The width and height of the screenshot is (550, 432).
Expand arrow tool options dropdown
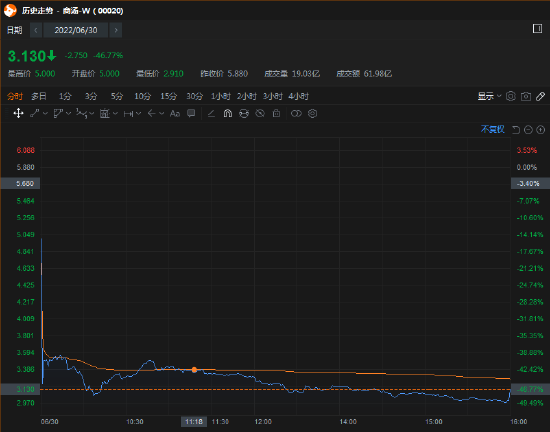point(162,113)
